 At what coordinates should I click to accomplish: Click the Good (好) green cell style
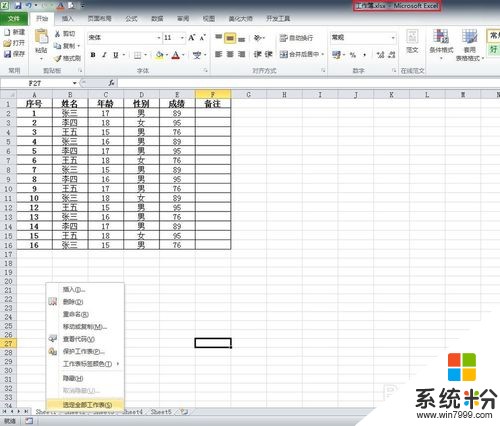pos(493,50)
